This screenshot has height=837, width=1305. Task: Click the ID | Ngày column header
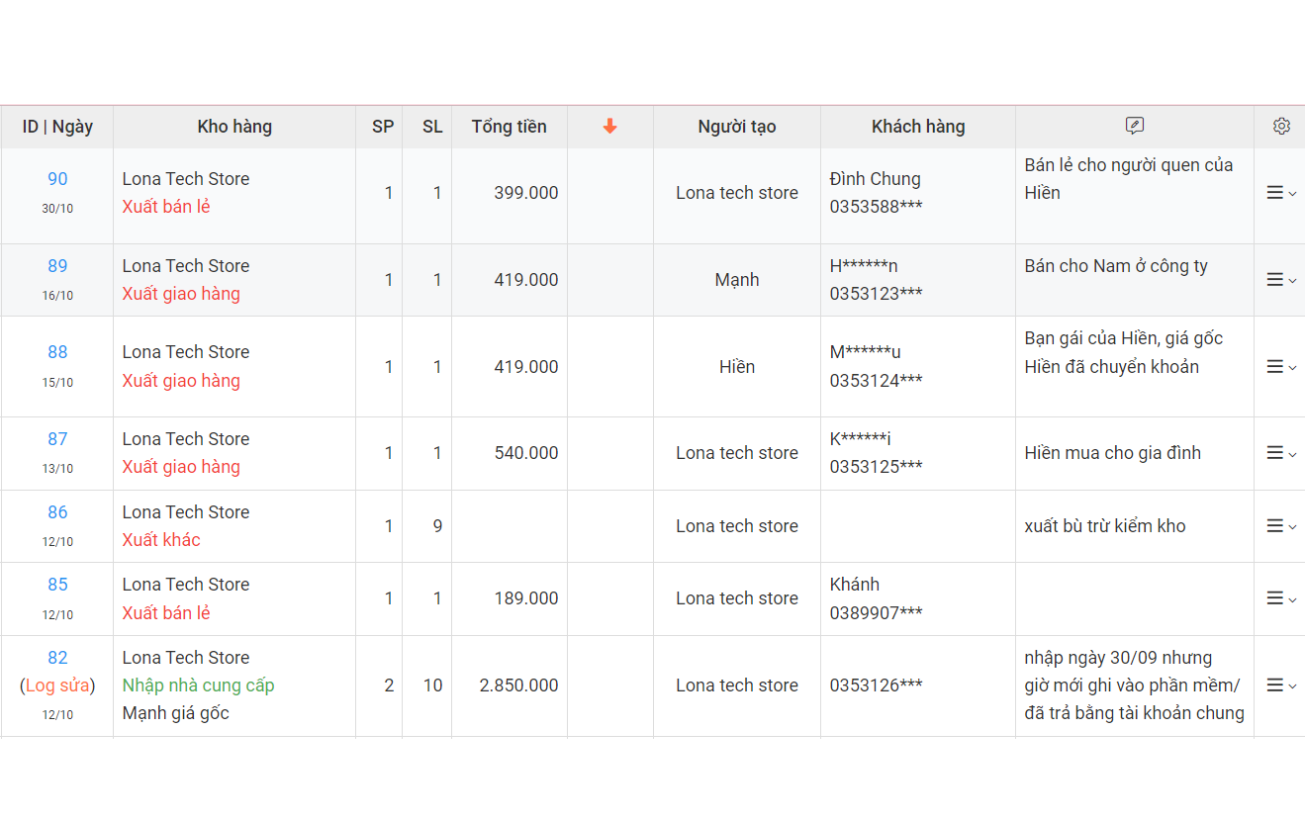pyautogui.click(x=57, y=126)
